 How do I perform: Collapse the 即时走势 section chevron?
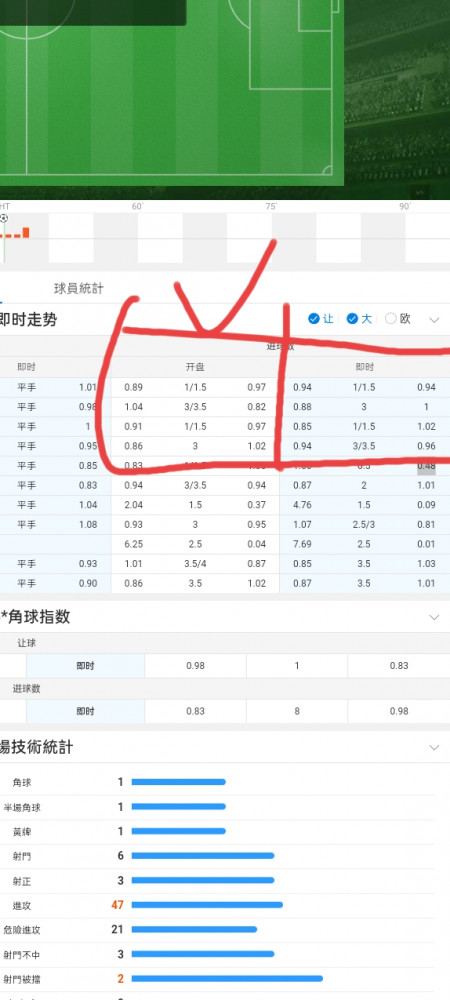click(x=434, y=320)
